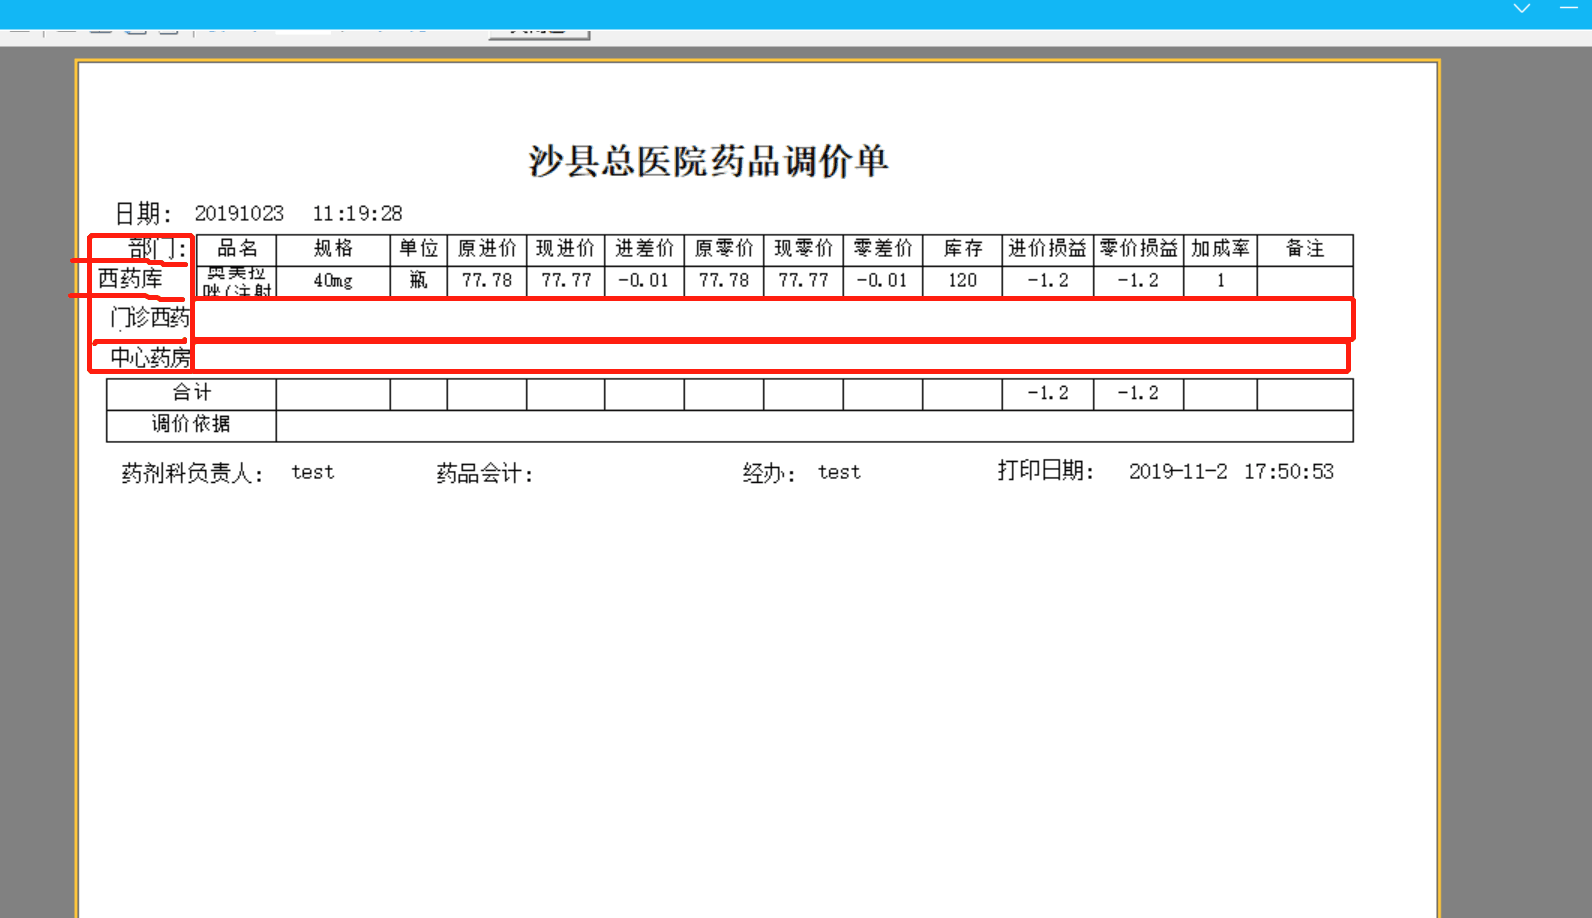The image size is (1592, 918).
Task: Click the 经办 label
Action: [768, 473]
